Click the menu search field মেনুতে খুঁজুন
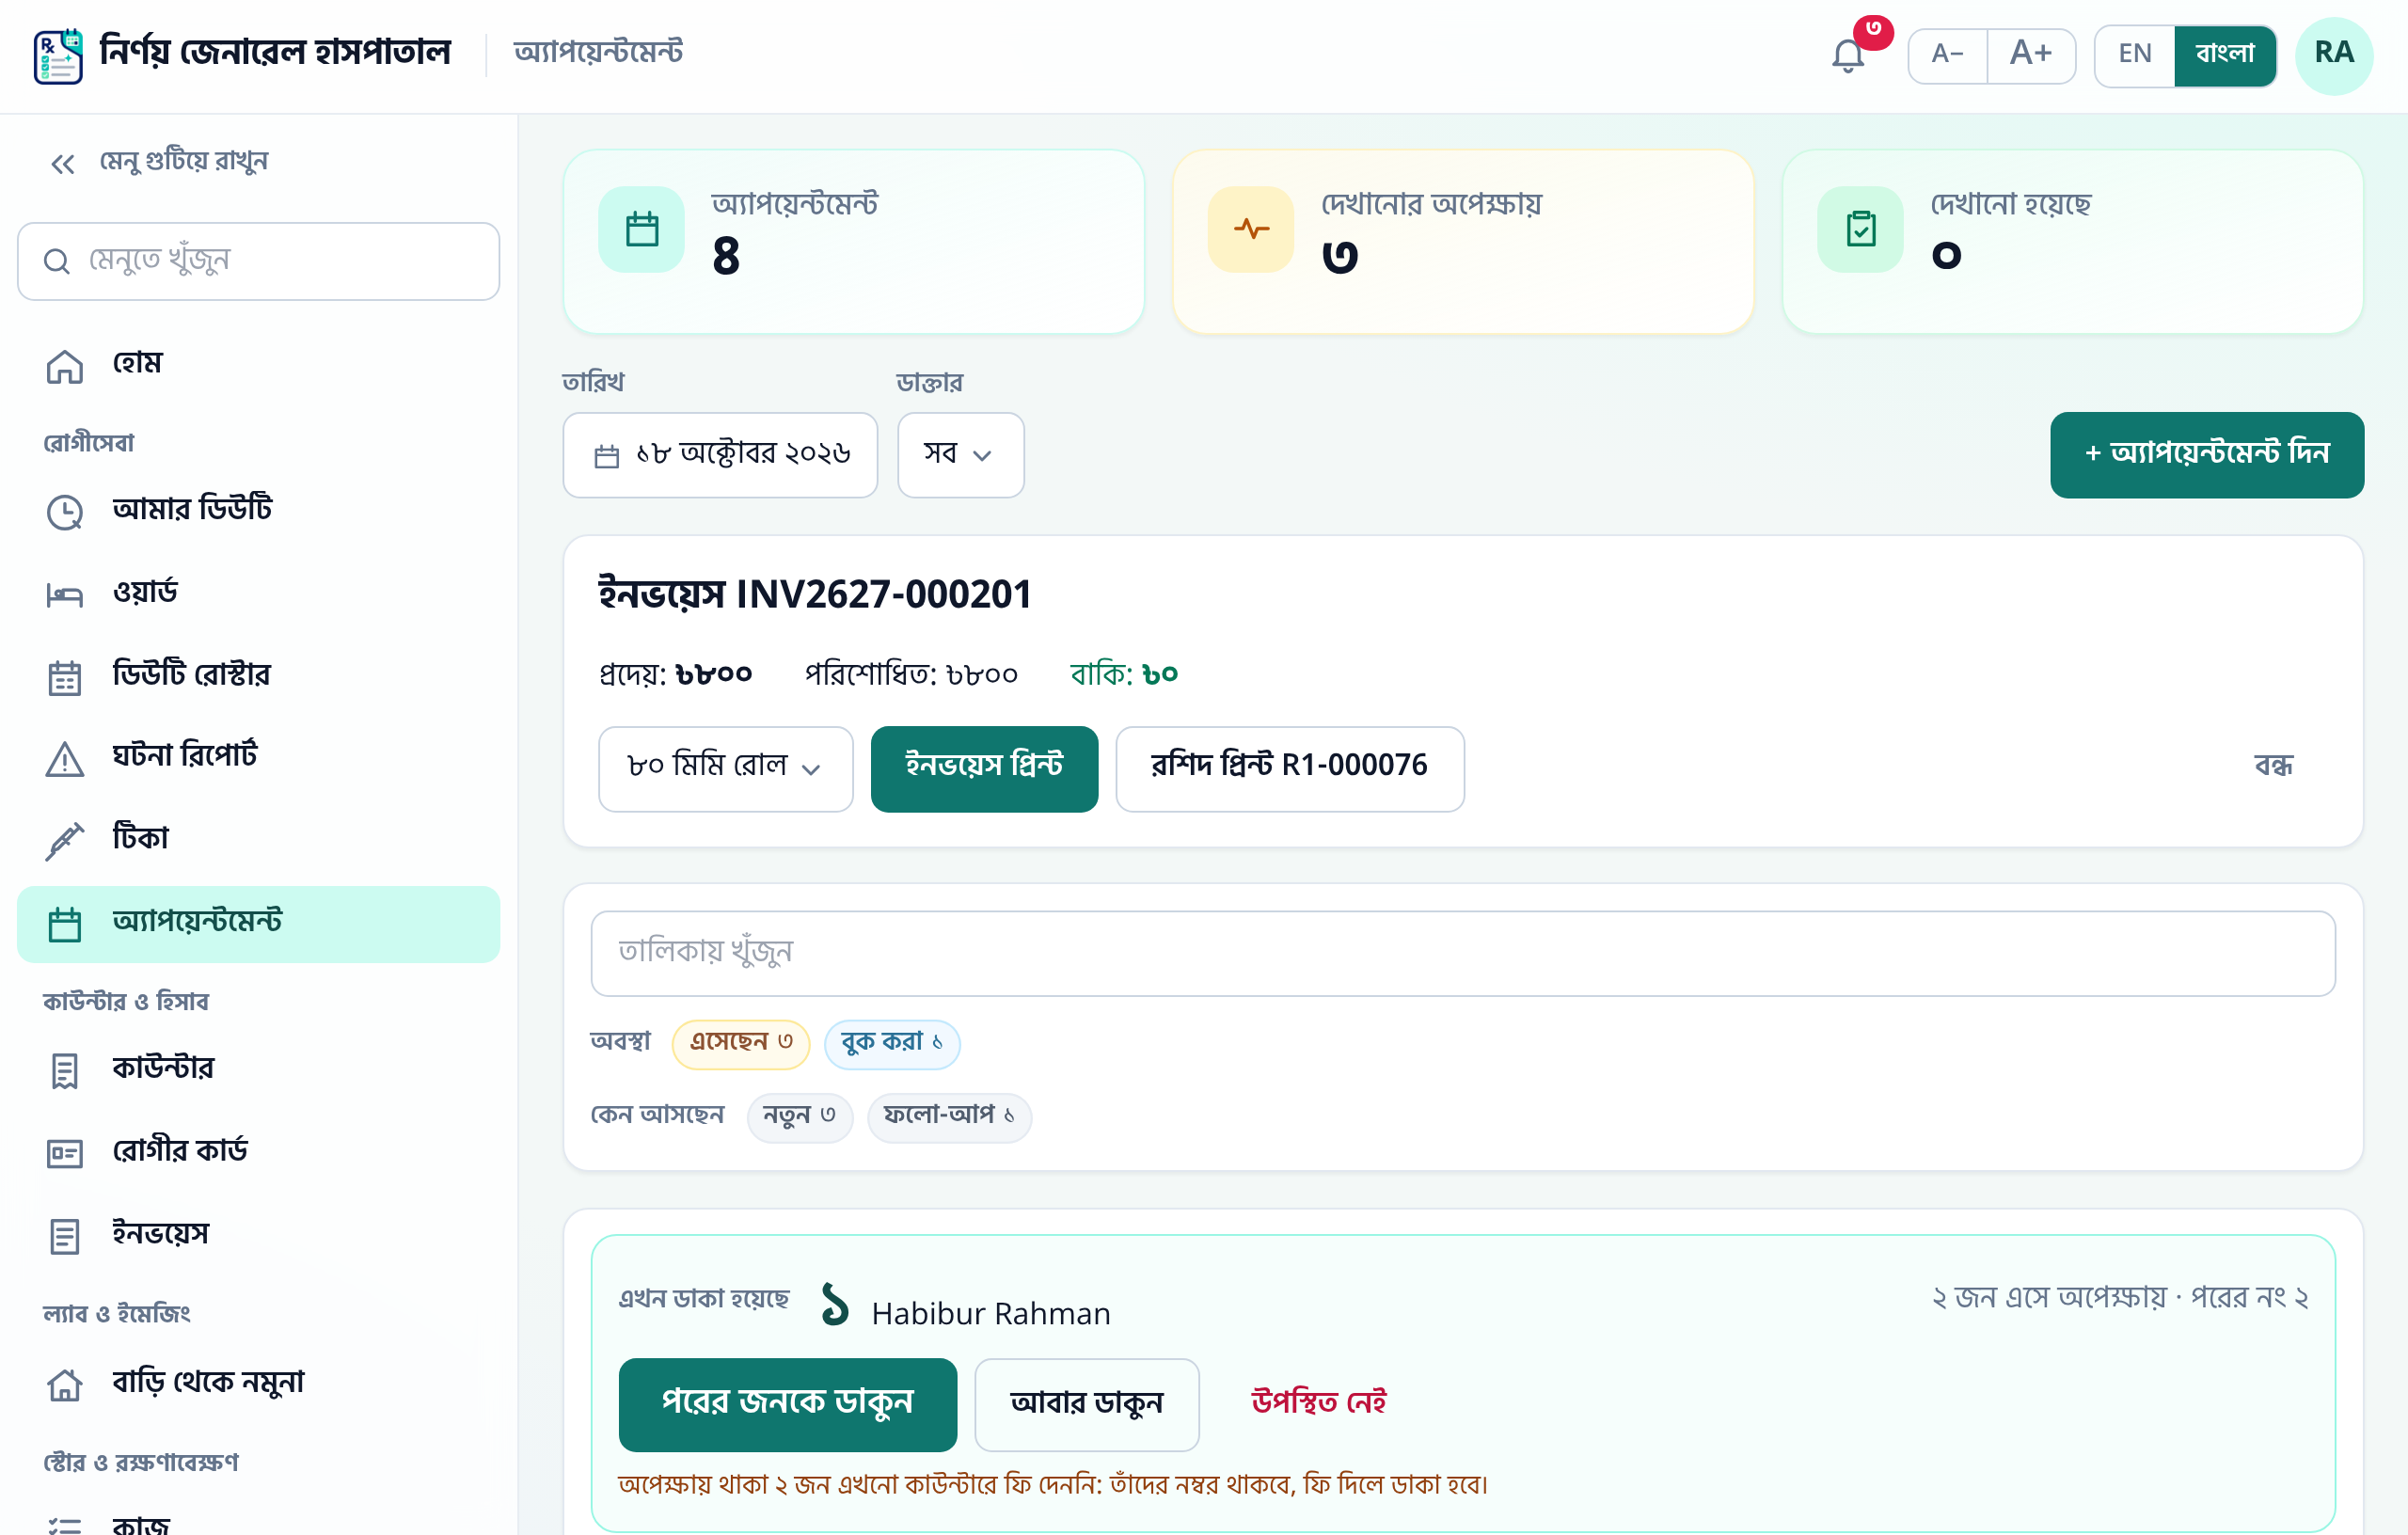The image size is (2408, 1535). (x=258, y=261)
